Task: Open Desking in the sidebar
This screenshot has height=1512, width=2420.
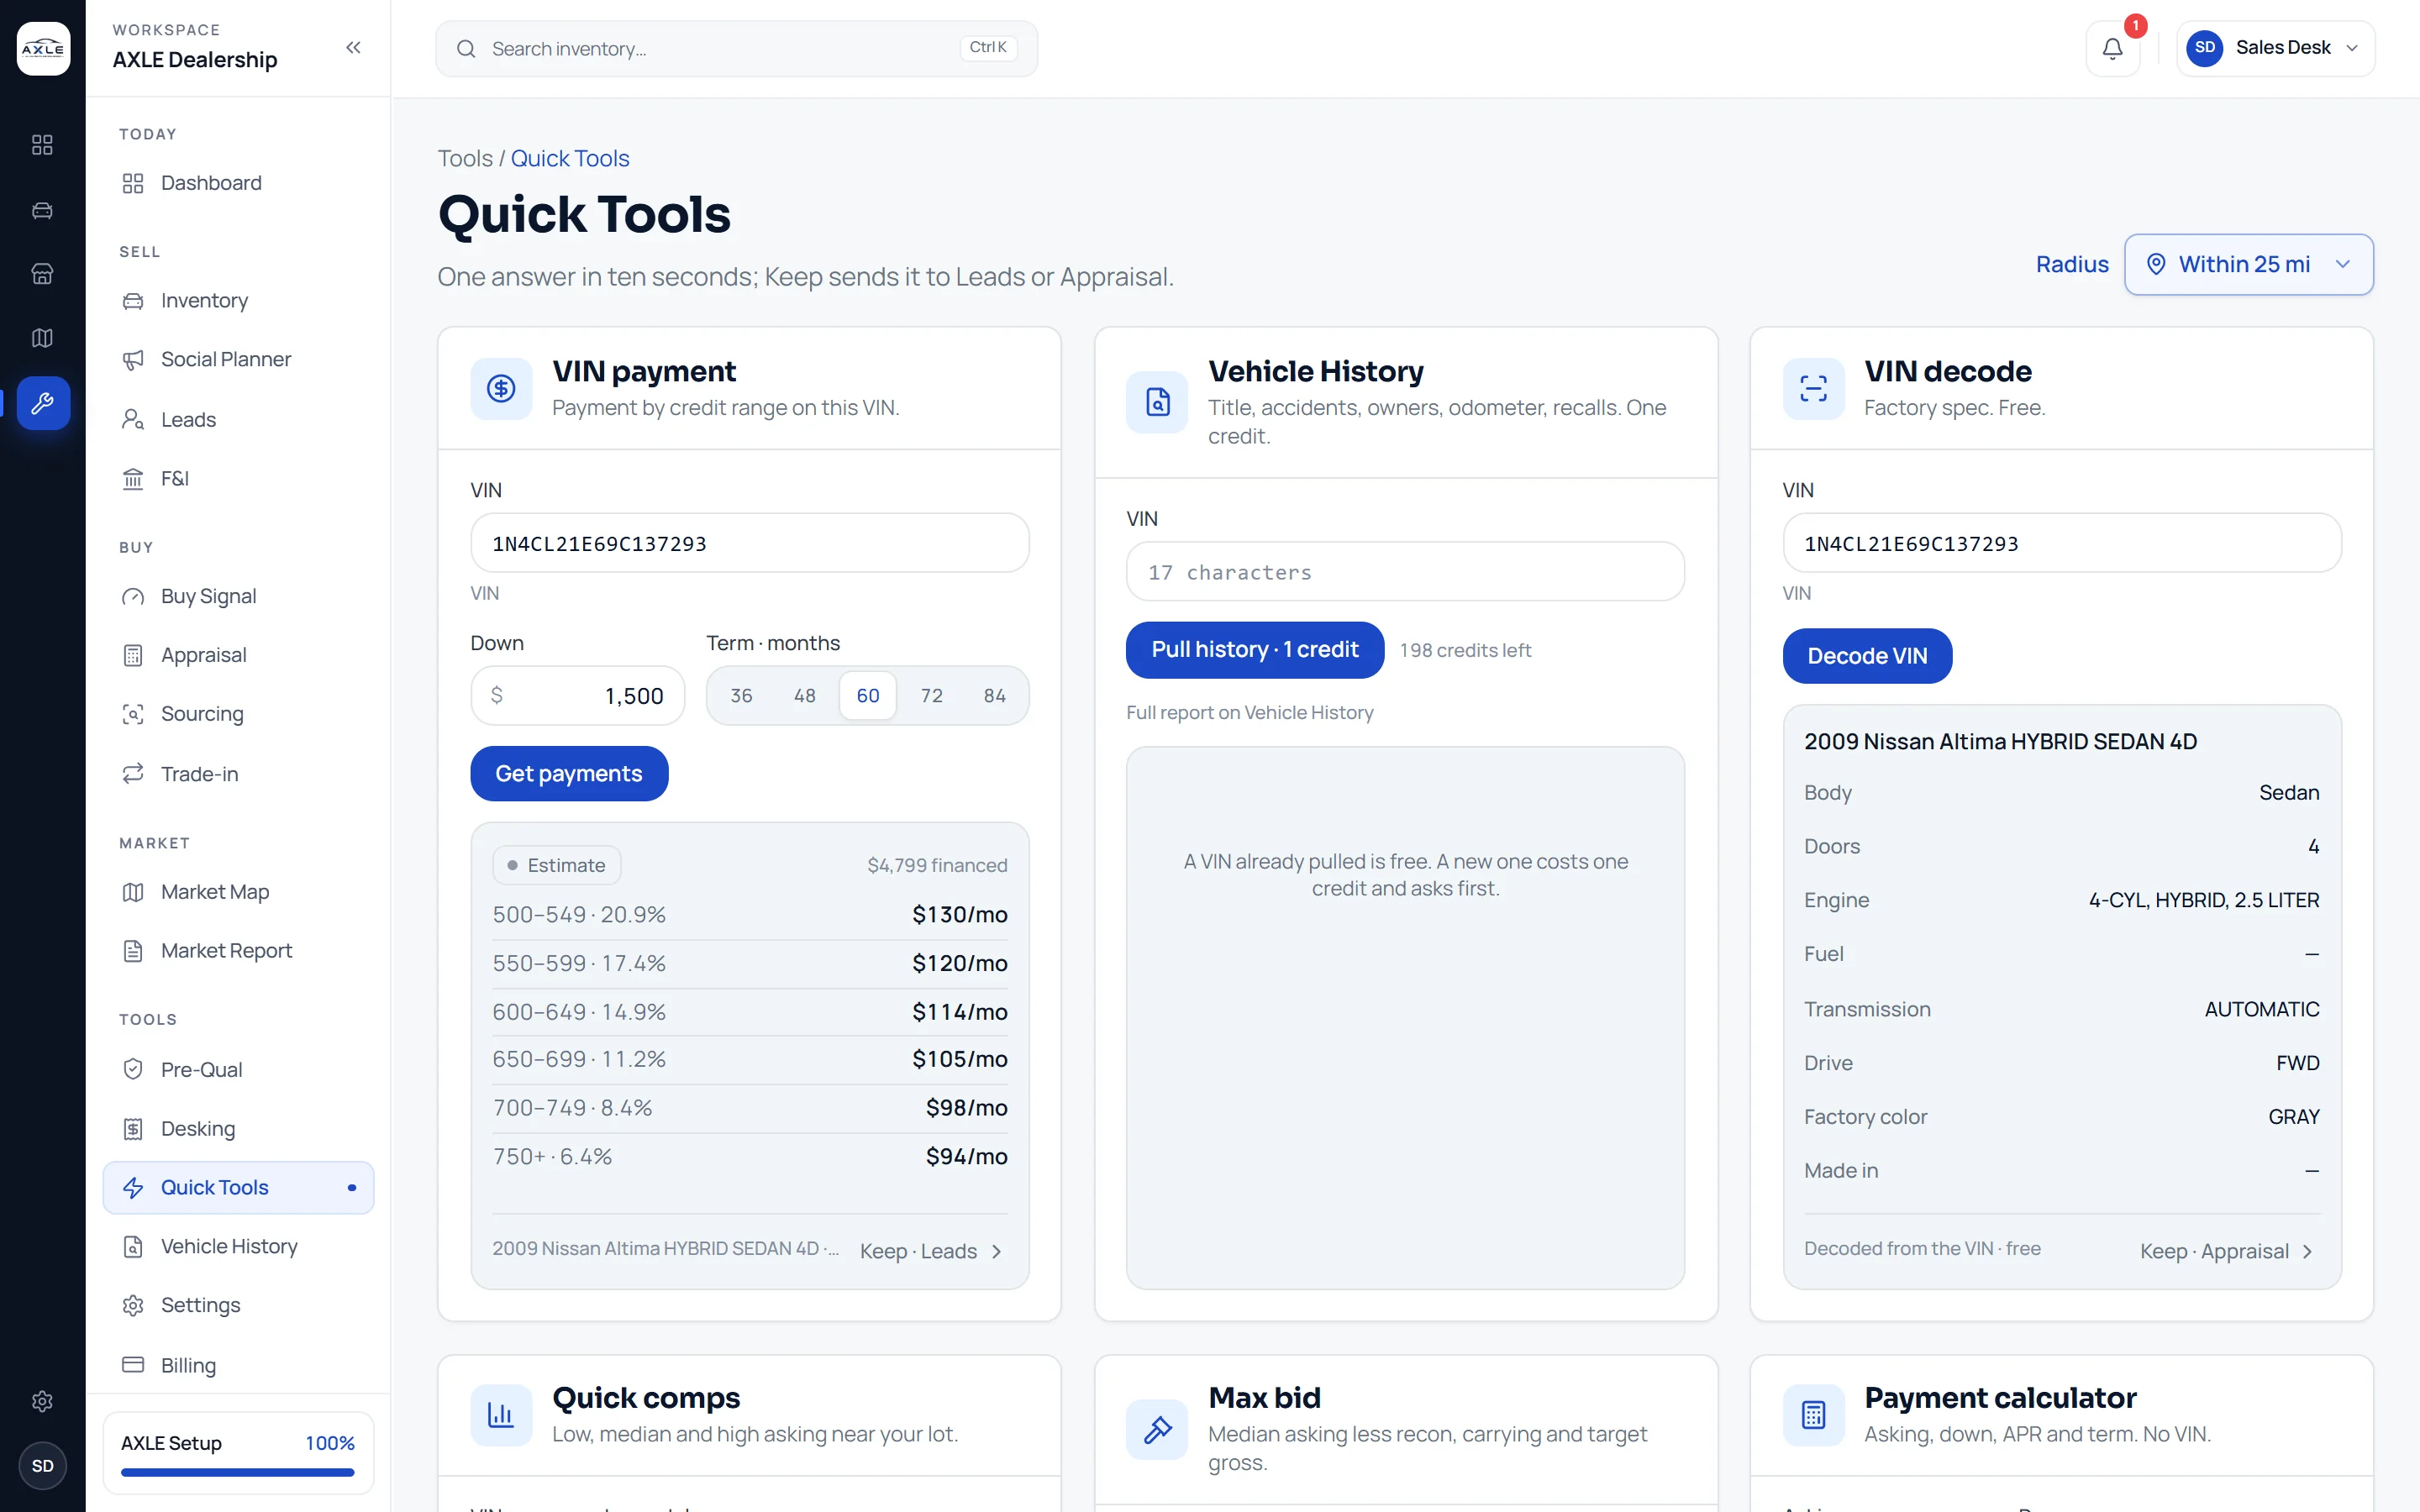Action: (x=238, y=1129)
